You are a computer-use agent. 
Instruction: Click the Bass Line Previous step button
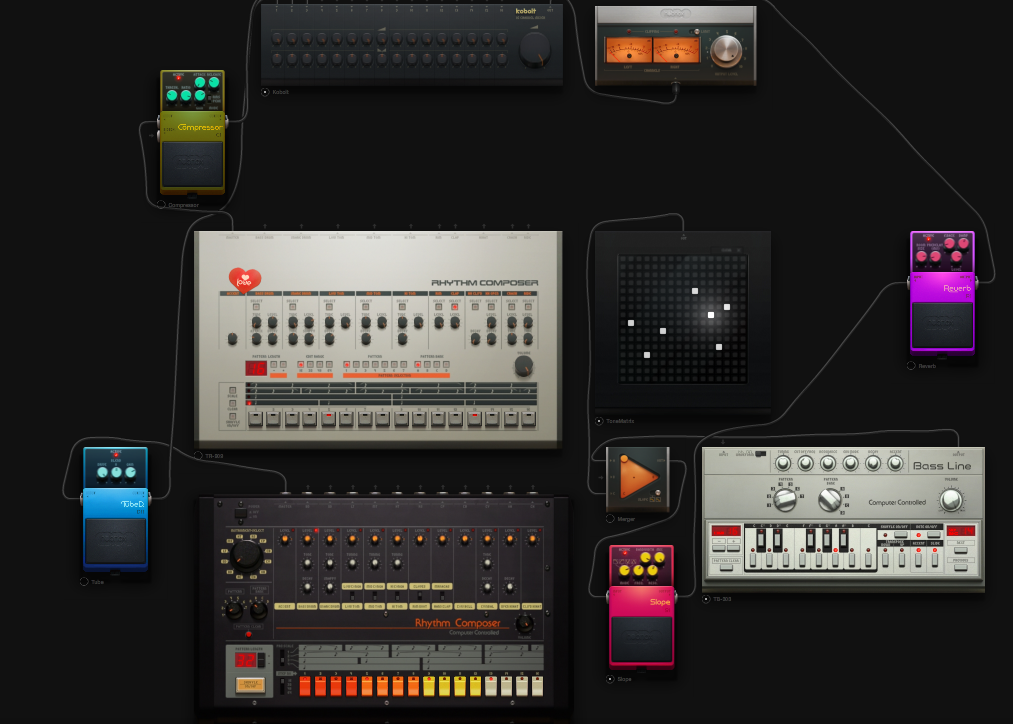click(961, 567)
